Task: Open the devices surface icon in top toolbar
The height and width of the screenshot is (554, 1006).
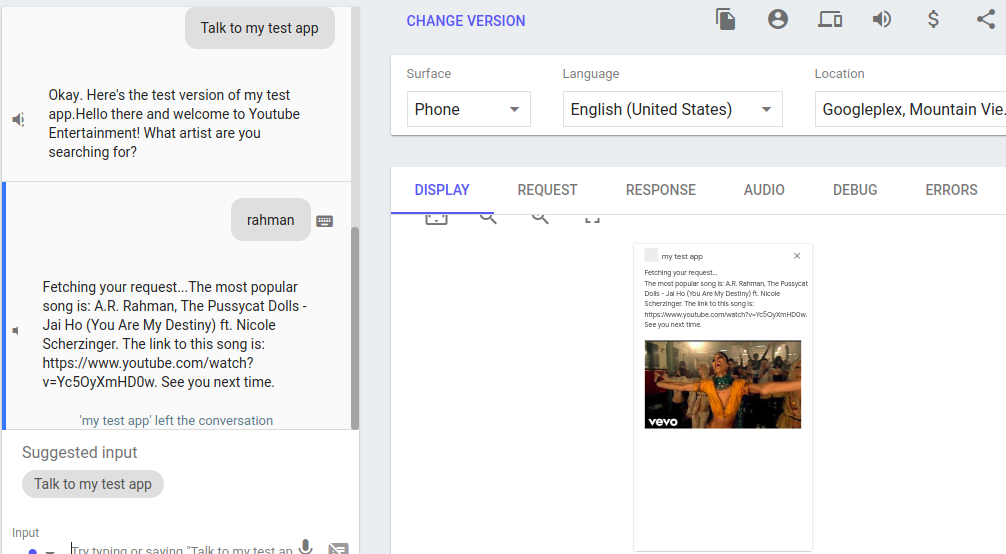Action: [830, 19]
